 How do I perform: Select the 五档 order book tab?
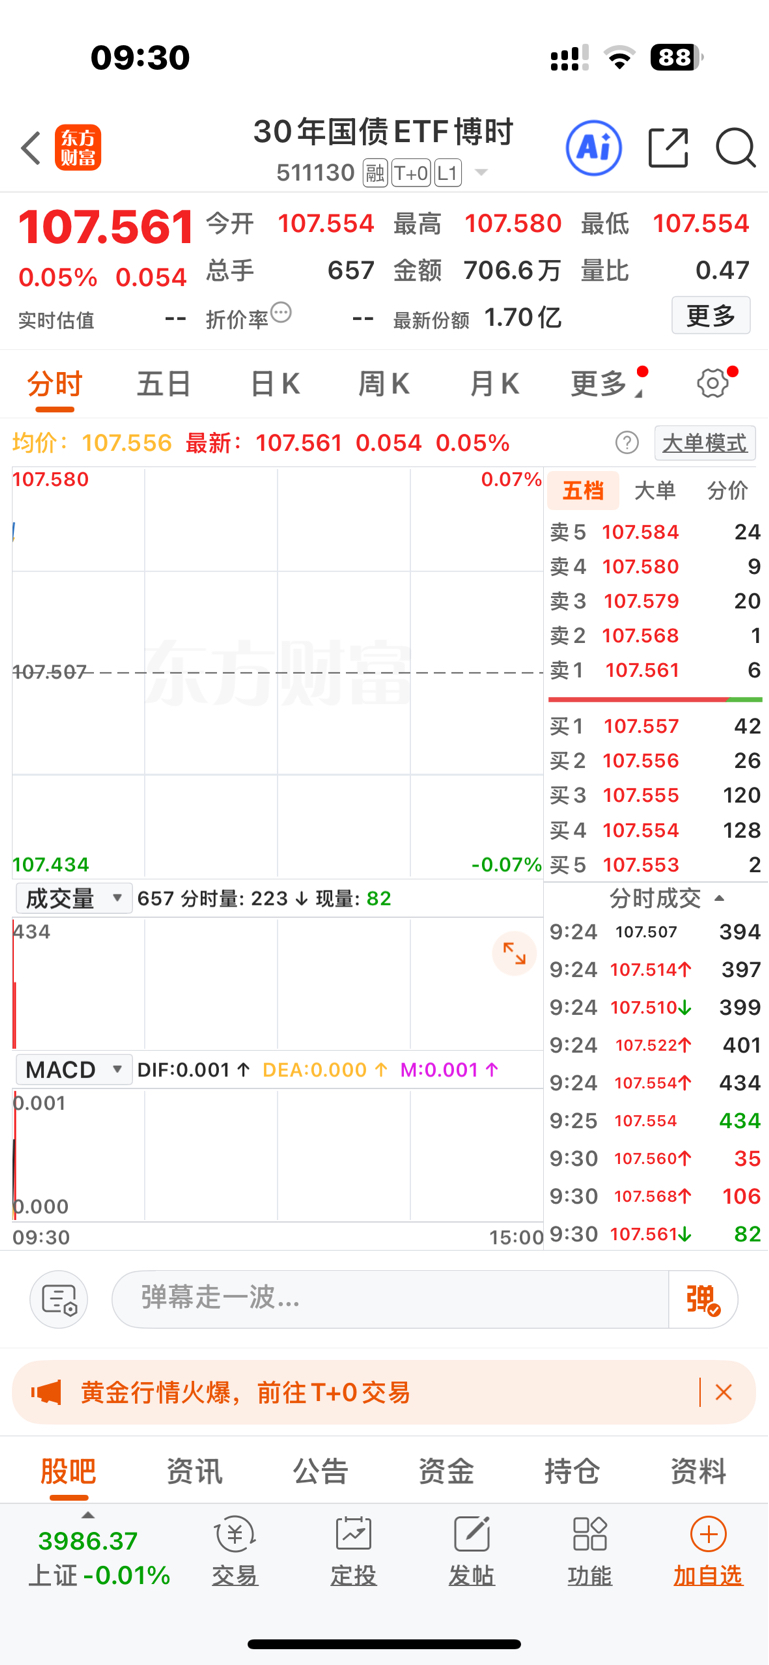click(583, 490)
